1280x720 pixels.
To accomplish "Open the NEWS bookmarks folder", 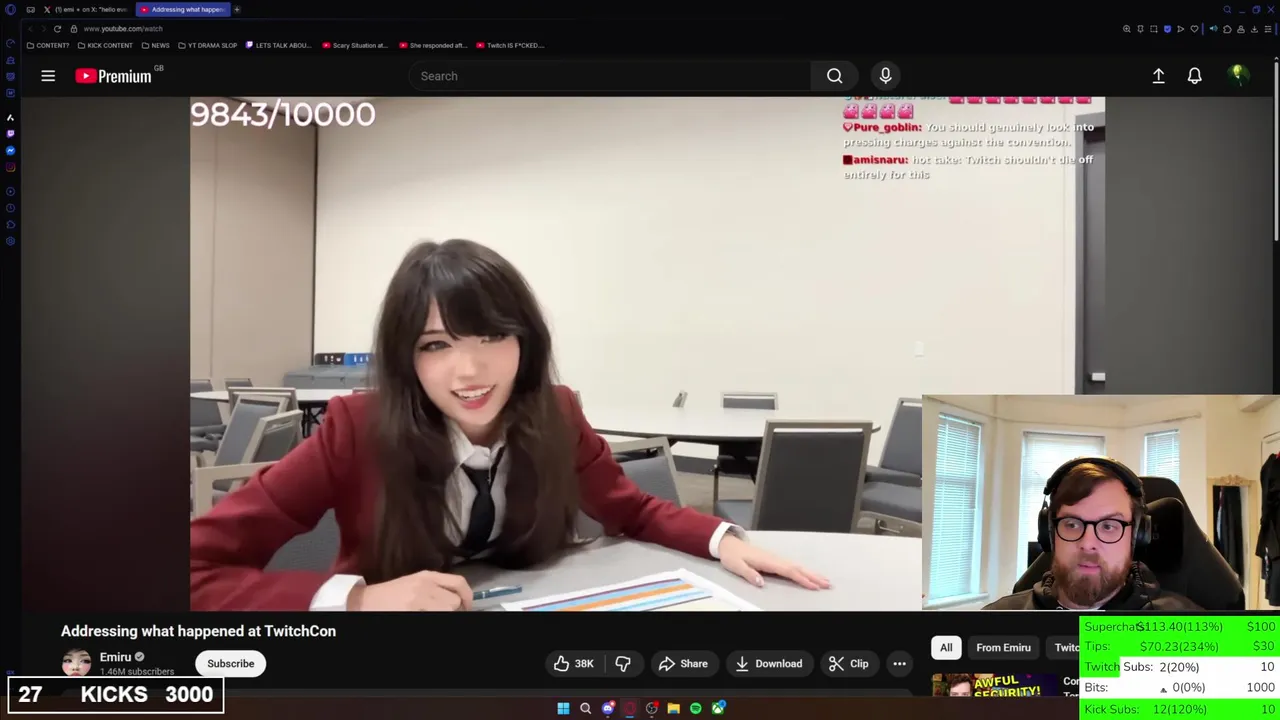I will (155, 45).
